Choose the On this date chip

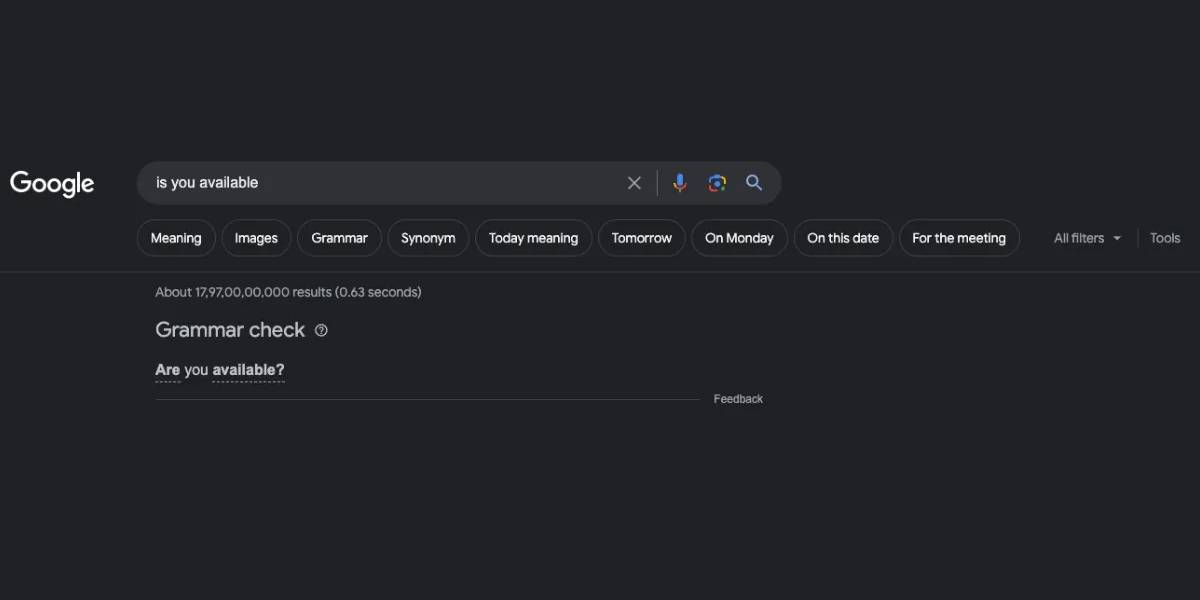843,238
